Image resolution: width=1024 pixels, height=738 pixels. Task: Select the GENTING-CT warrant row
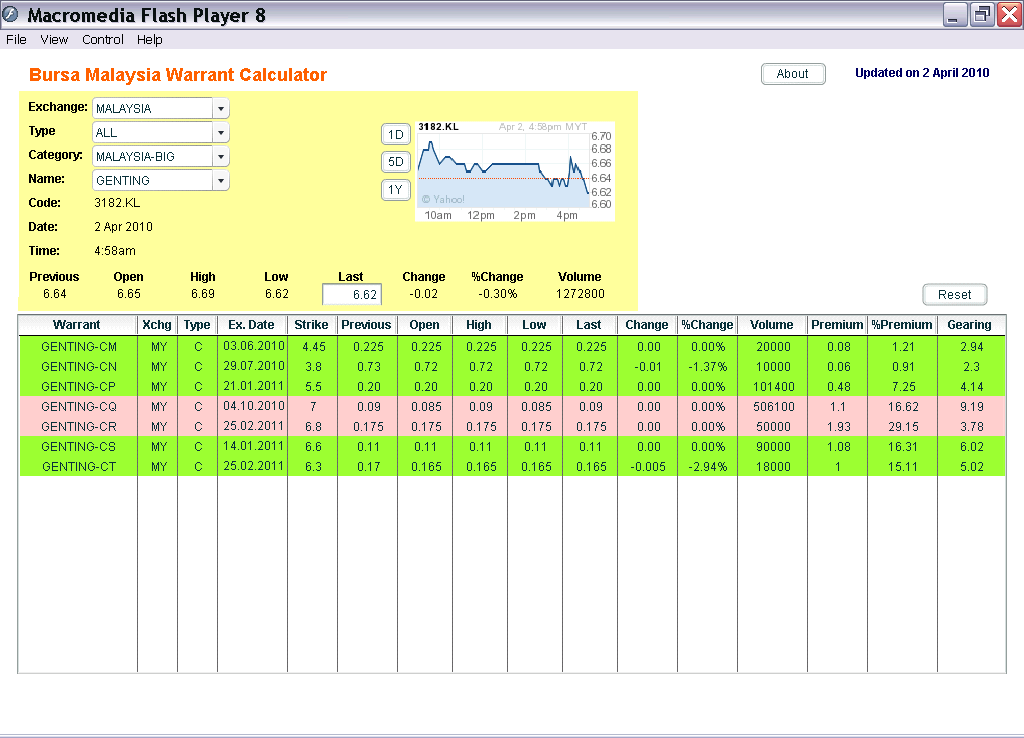coord(512,467)
